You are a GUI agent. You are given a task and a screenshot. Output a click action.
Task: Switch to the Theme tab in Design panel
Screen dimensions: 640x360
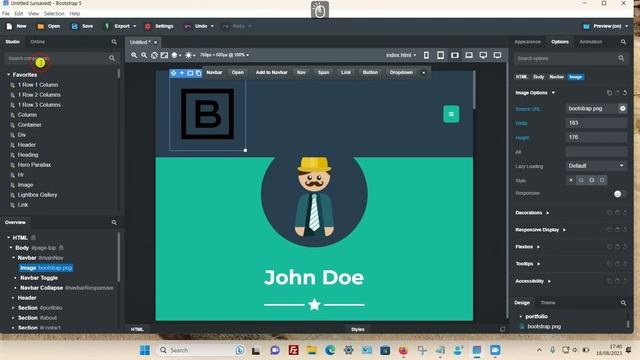548,302
